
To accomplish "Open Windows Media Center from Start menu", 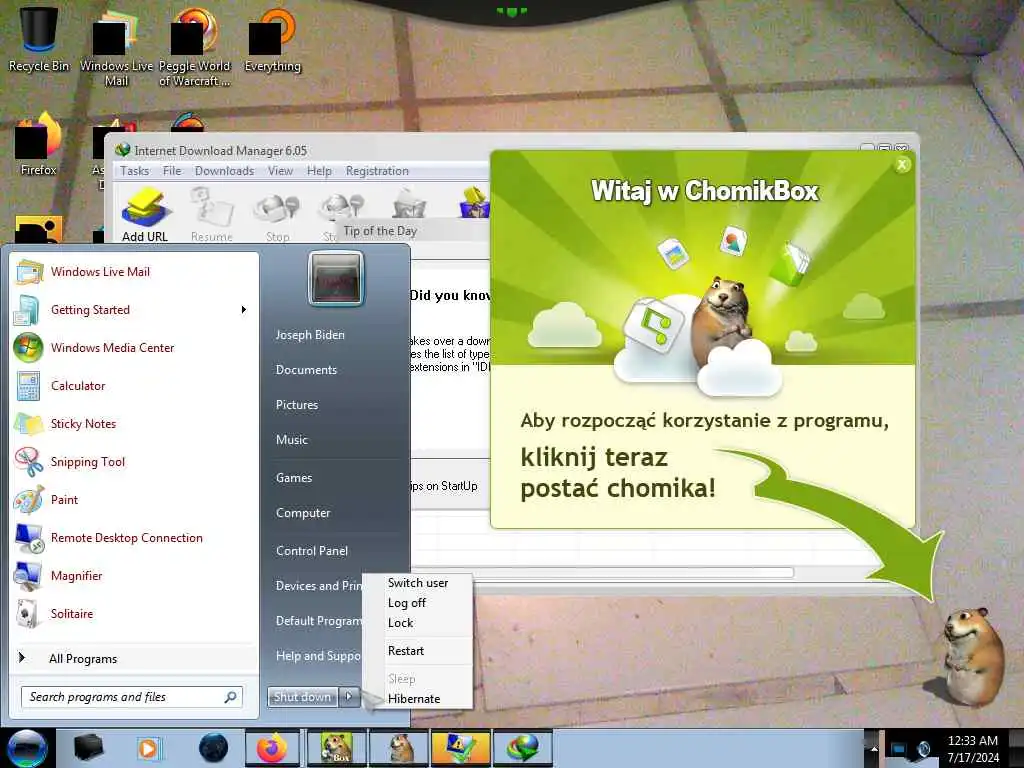I will pyautogui.click(x=135, y=347).
